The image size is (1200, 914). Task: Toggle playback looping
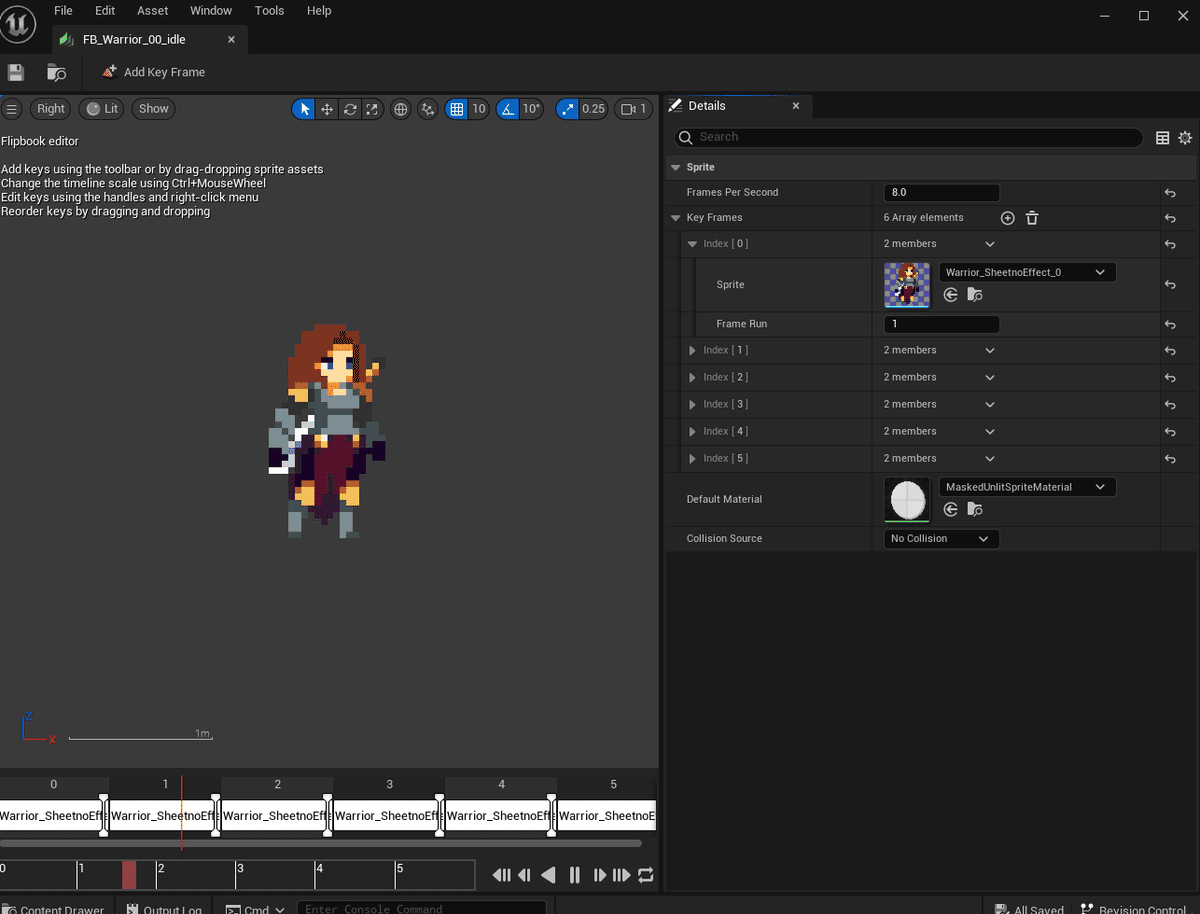coord(646,875)
